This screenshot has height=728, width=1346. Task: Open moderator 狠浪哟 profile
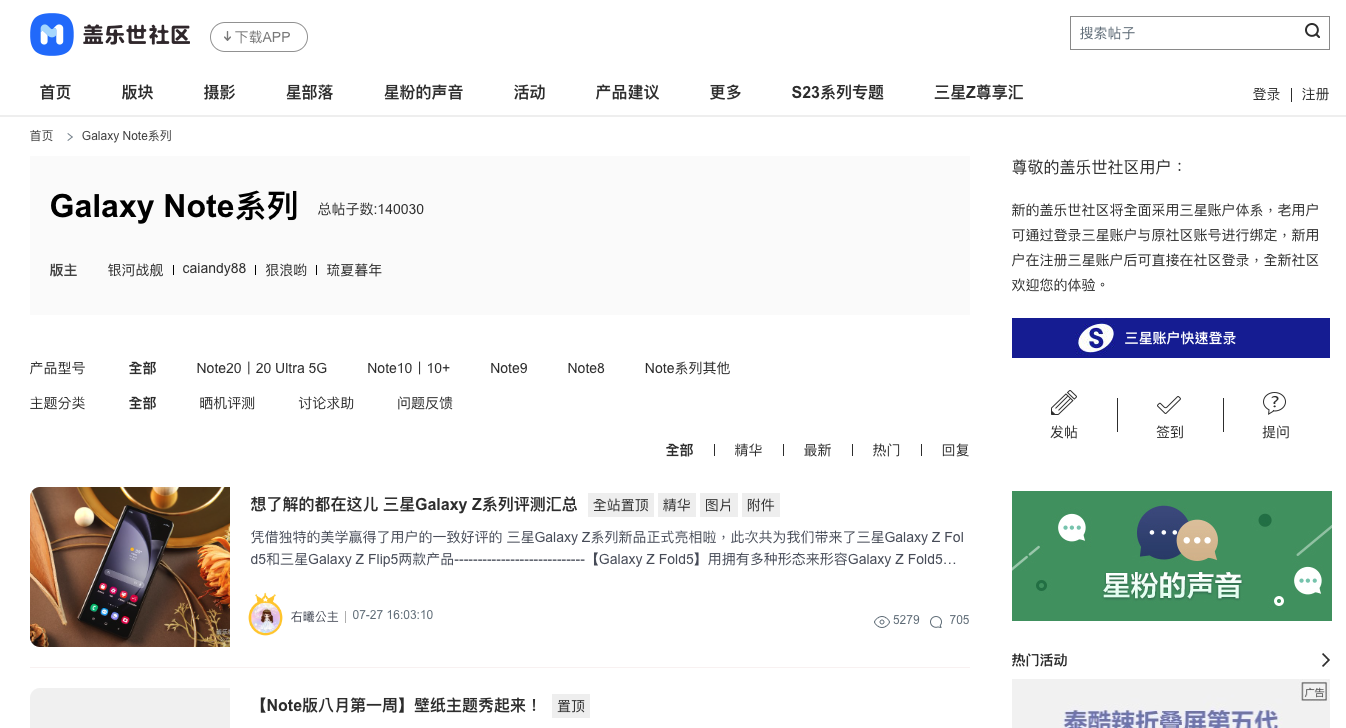pos(286,270)
